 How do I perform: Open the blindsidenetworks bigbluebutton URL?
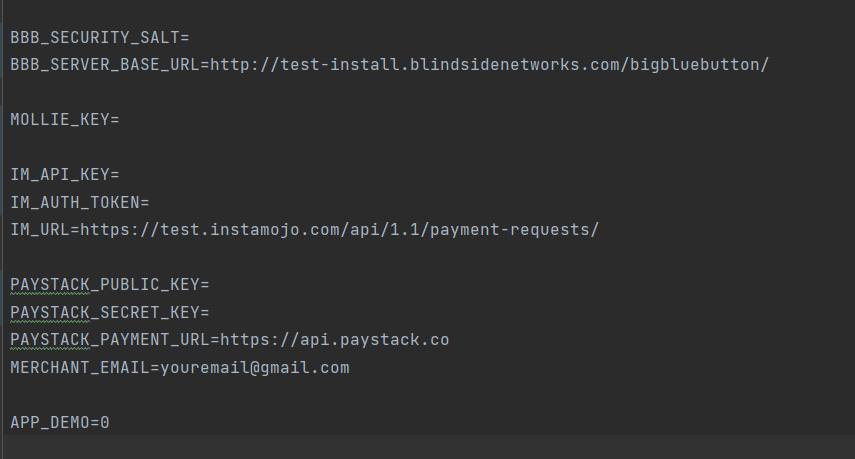(x=489, y=65)
